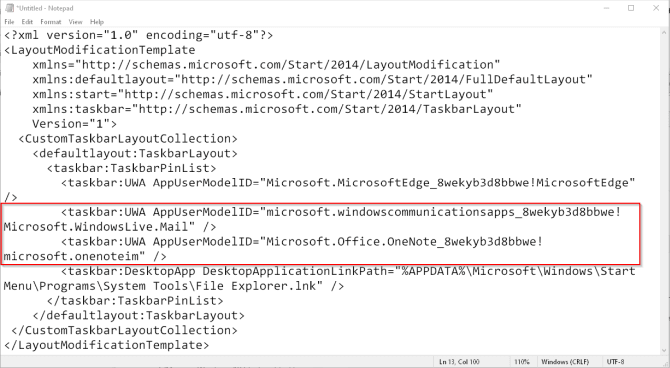Maximize the Notepad window

point(631,8)
